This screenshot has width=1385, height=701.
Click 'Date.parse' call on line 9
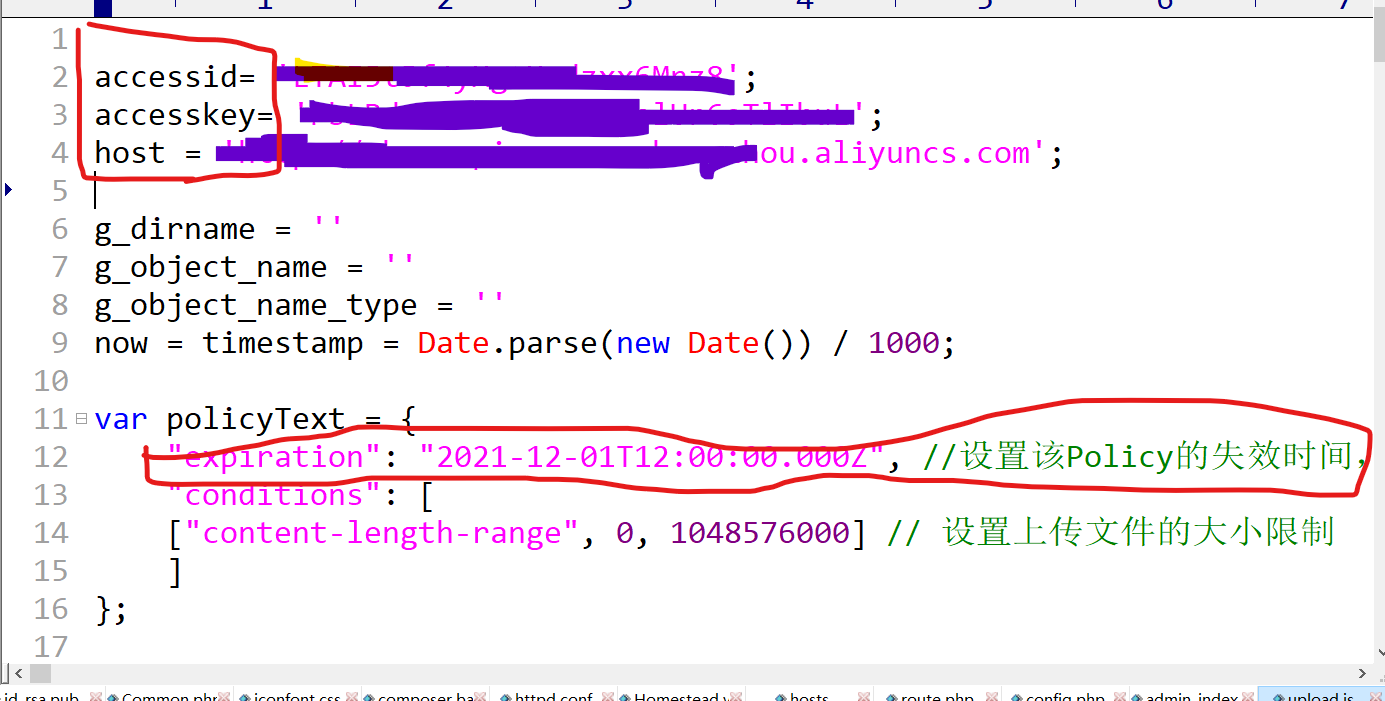[508, 343]
